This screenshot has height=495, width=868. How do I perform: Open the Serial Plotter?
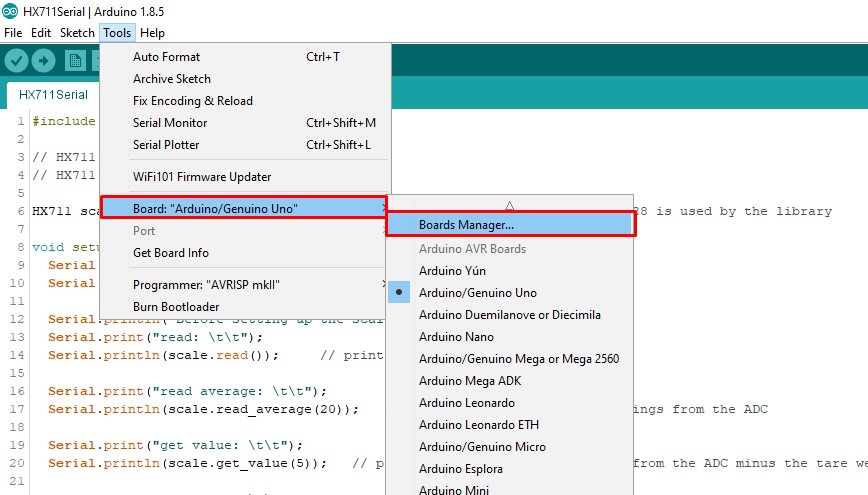point(245,145)
